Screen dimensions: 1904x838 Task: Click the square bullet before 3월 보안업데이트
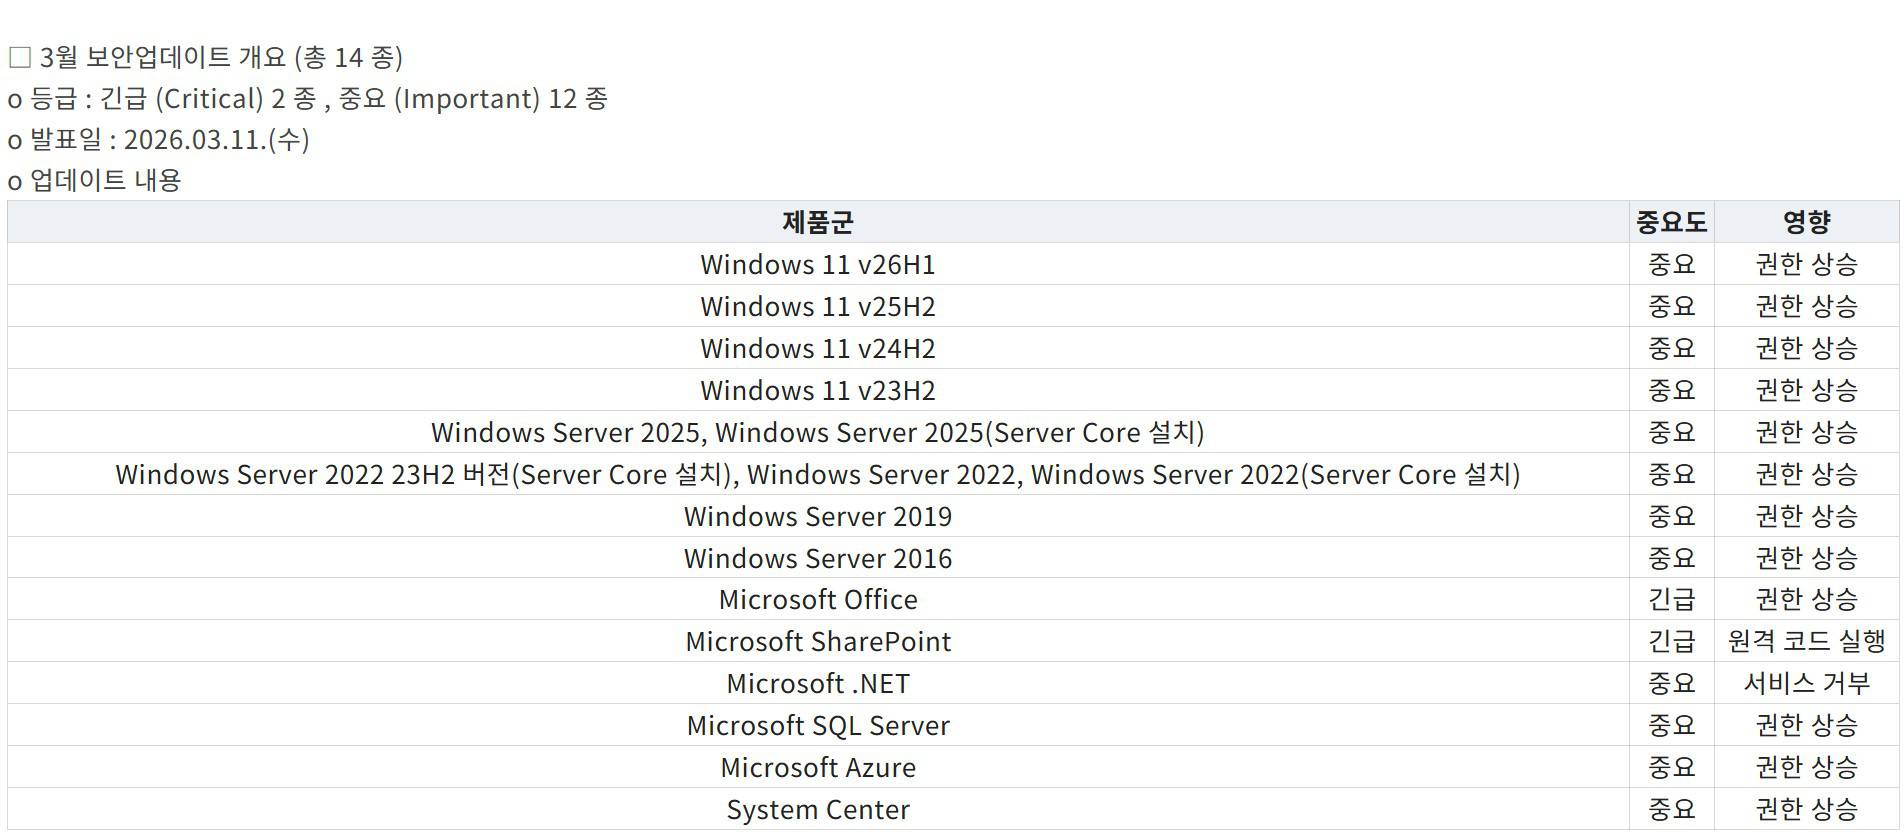(19, 58)
